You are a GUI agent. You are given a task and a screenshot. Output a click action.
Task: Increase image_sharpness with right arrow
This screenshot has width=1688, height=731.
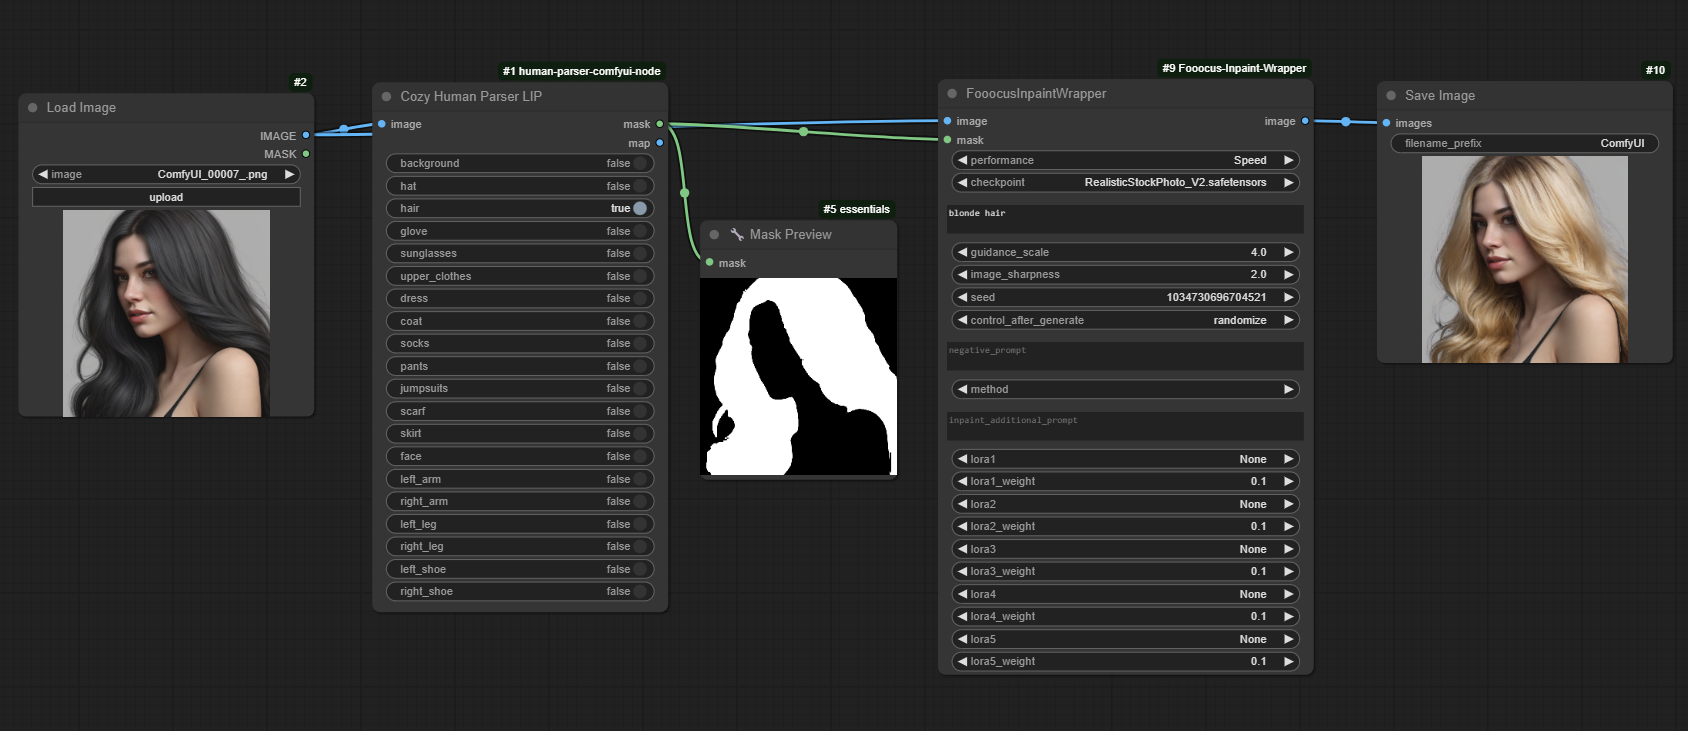pos(1289,274)
